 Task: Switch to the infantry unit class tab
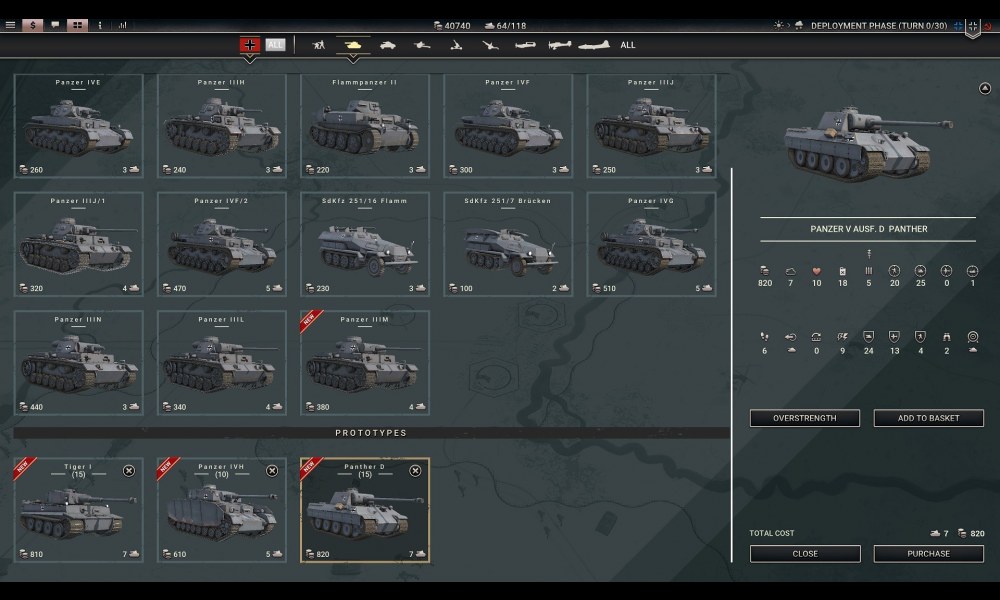[x=319, y=45]
